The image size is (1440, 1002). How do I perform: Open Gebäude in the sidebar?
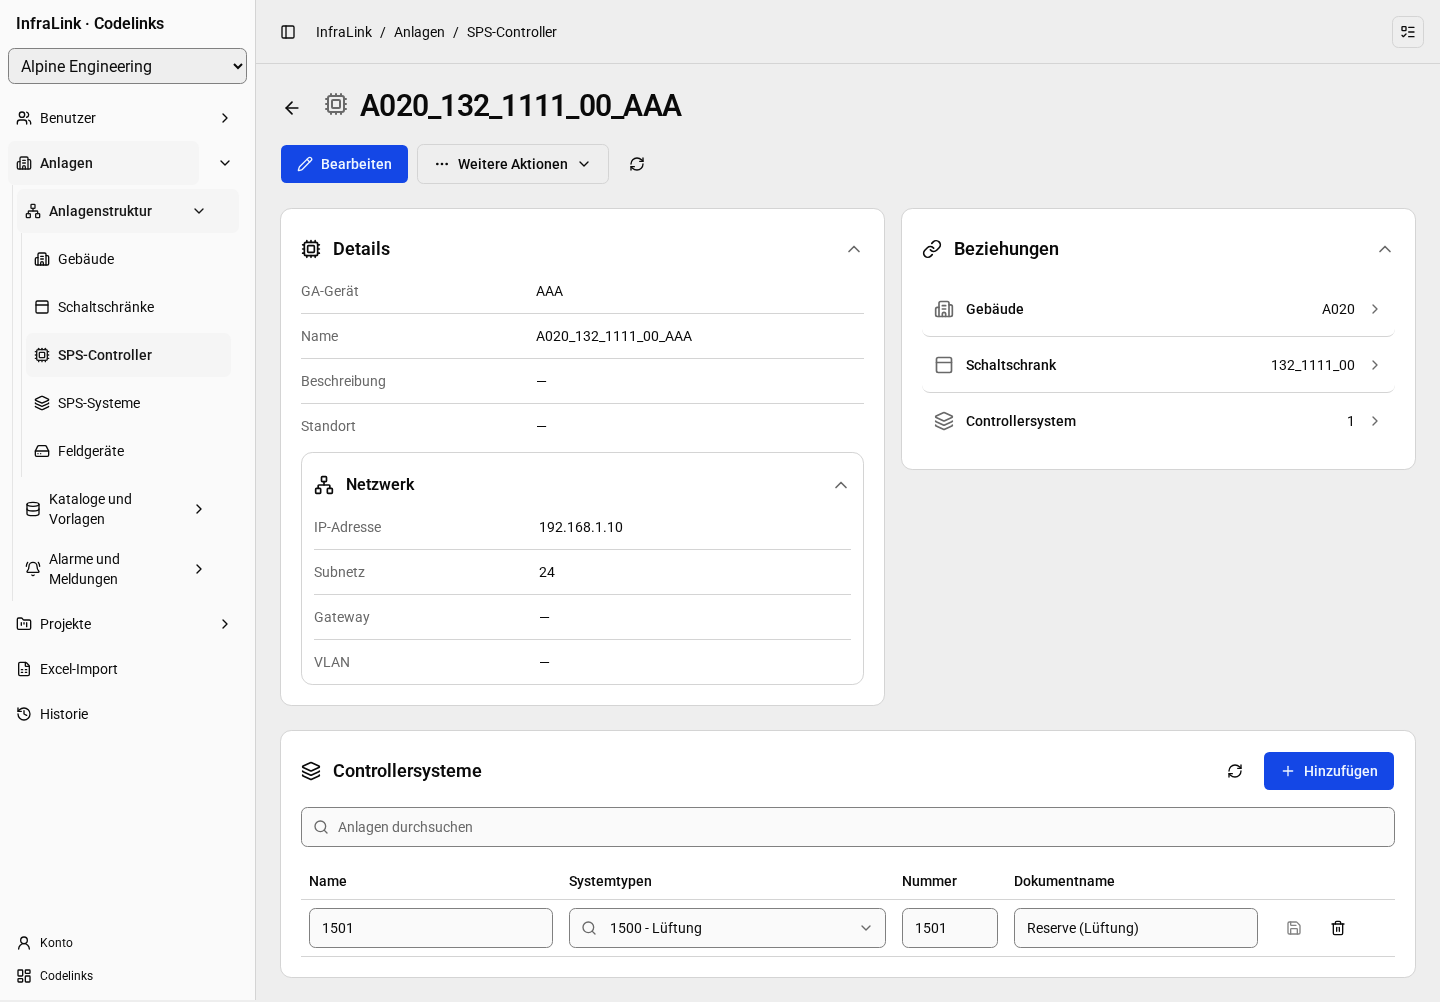(128, 259)
